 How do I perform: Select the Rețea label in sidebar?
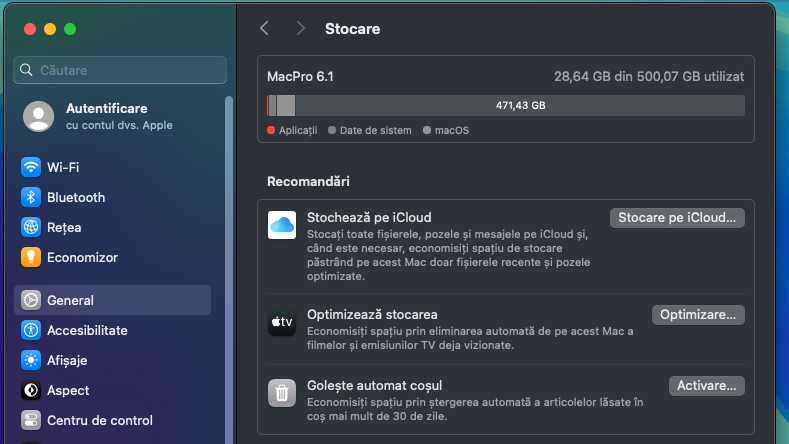64,228
